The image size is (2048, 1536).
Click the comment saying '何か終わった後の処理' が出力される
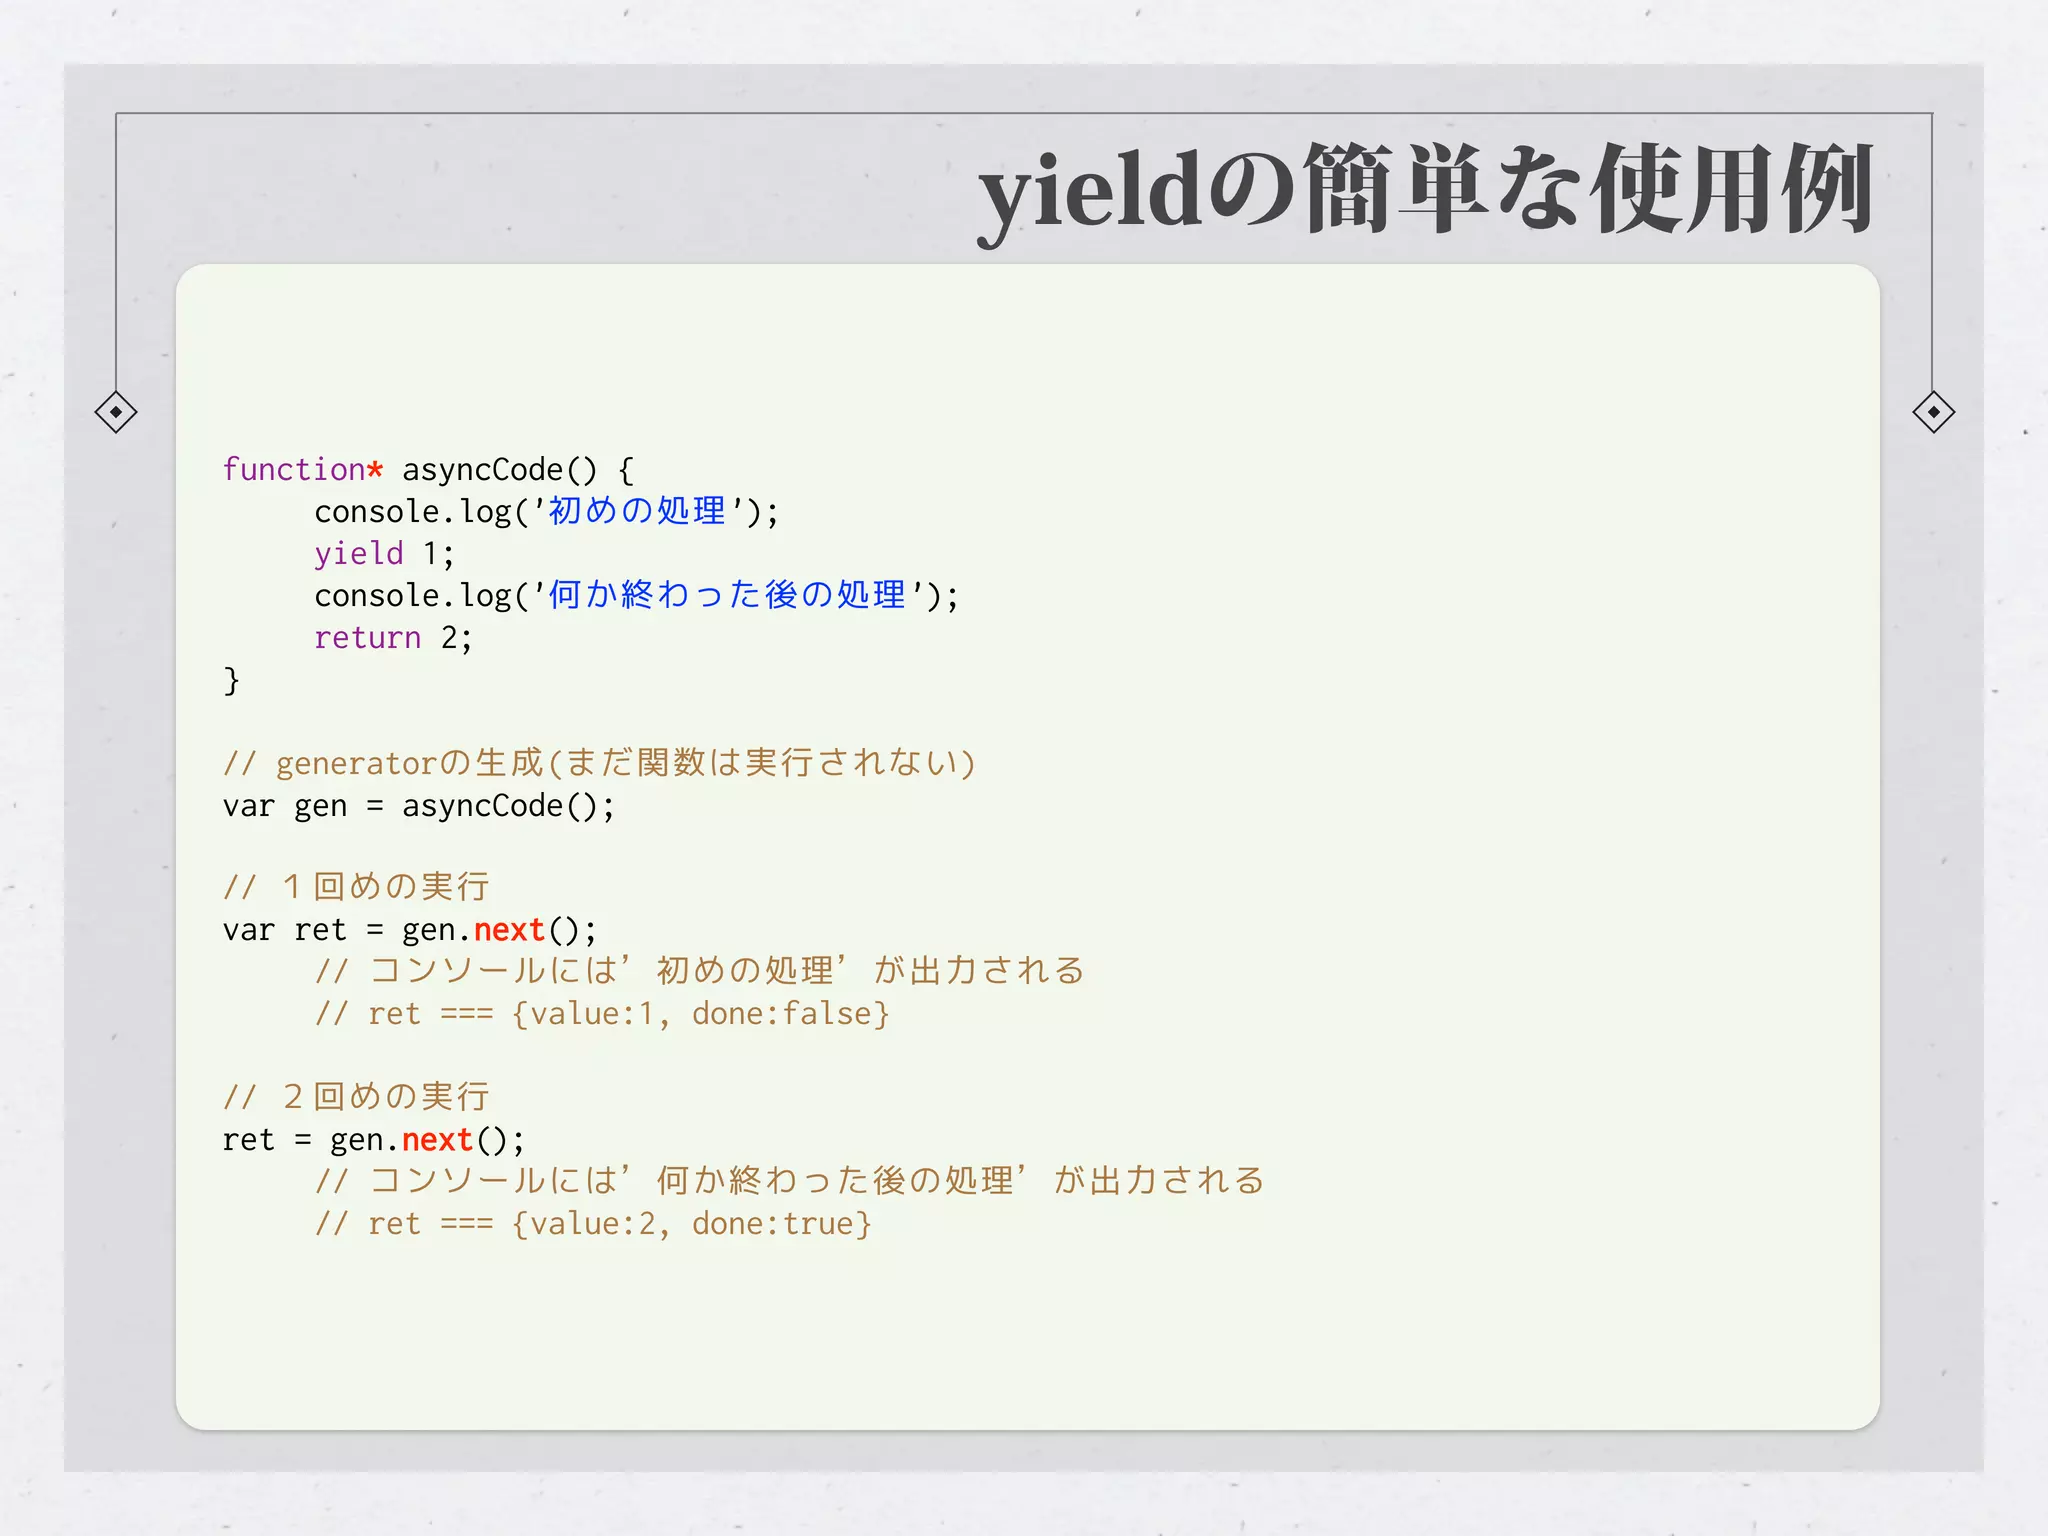(790, 1181)
